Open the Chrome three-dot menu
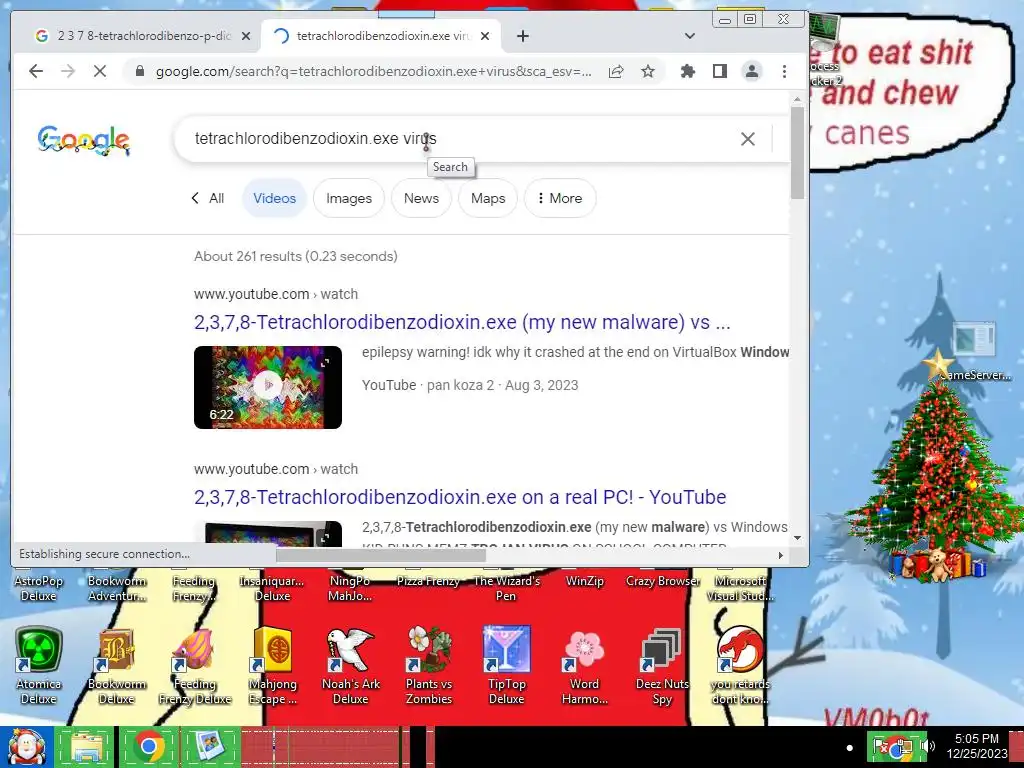This screenshot has width=1024, height=768. point(784,71)
